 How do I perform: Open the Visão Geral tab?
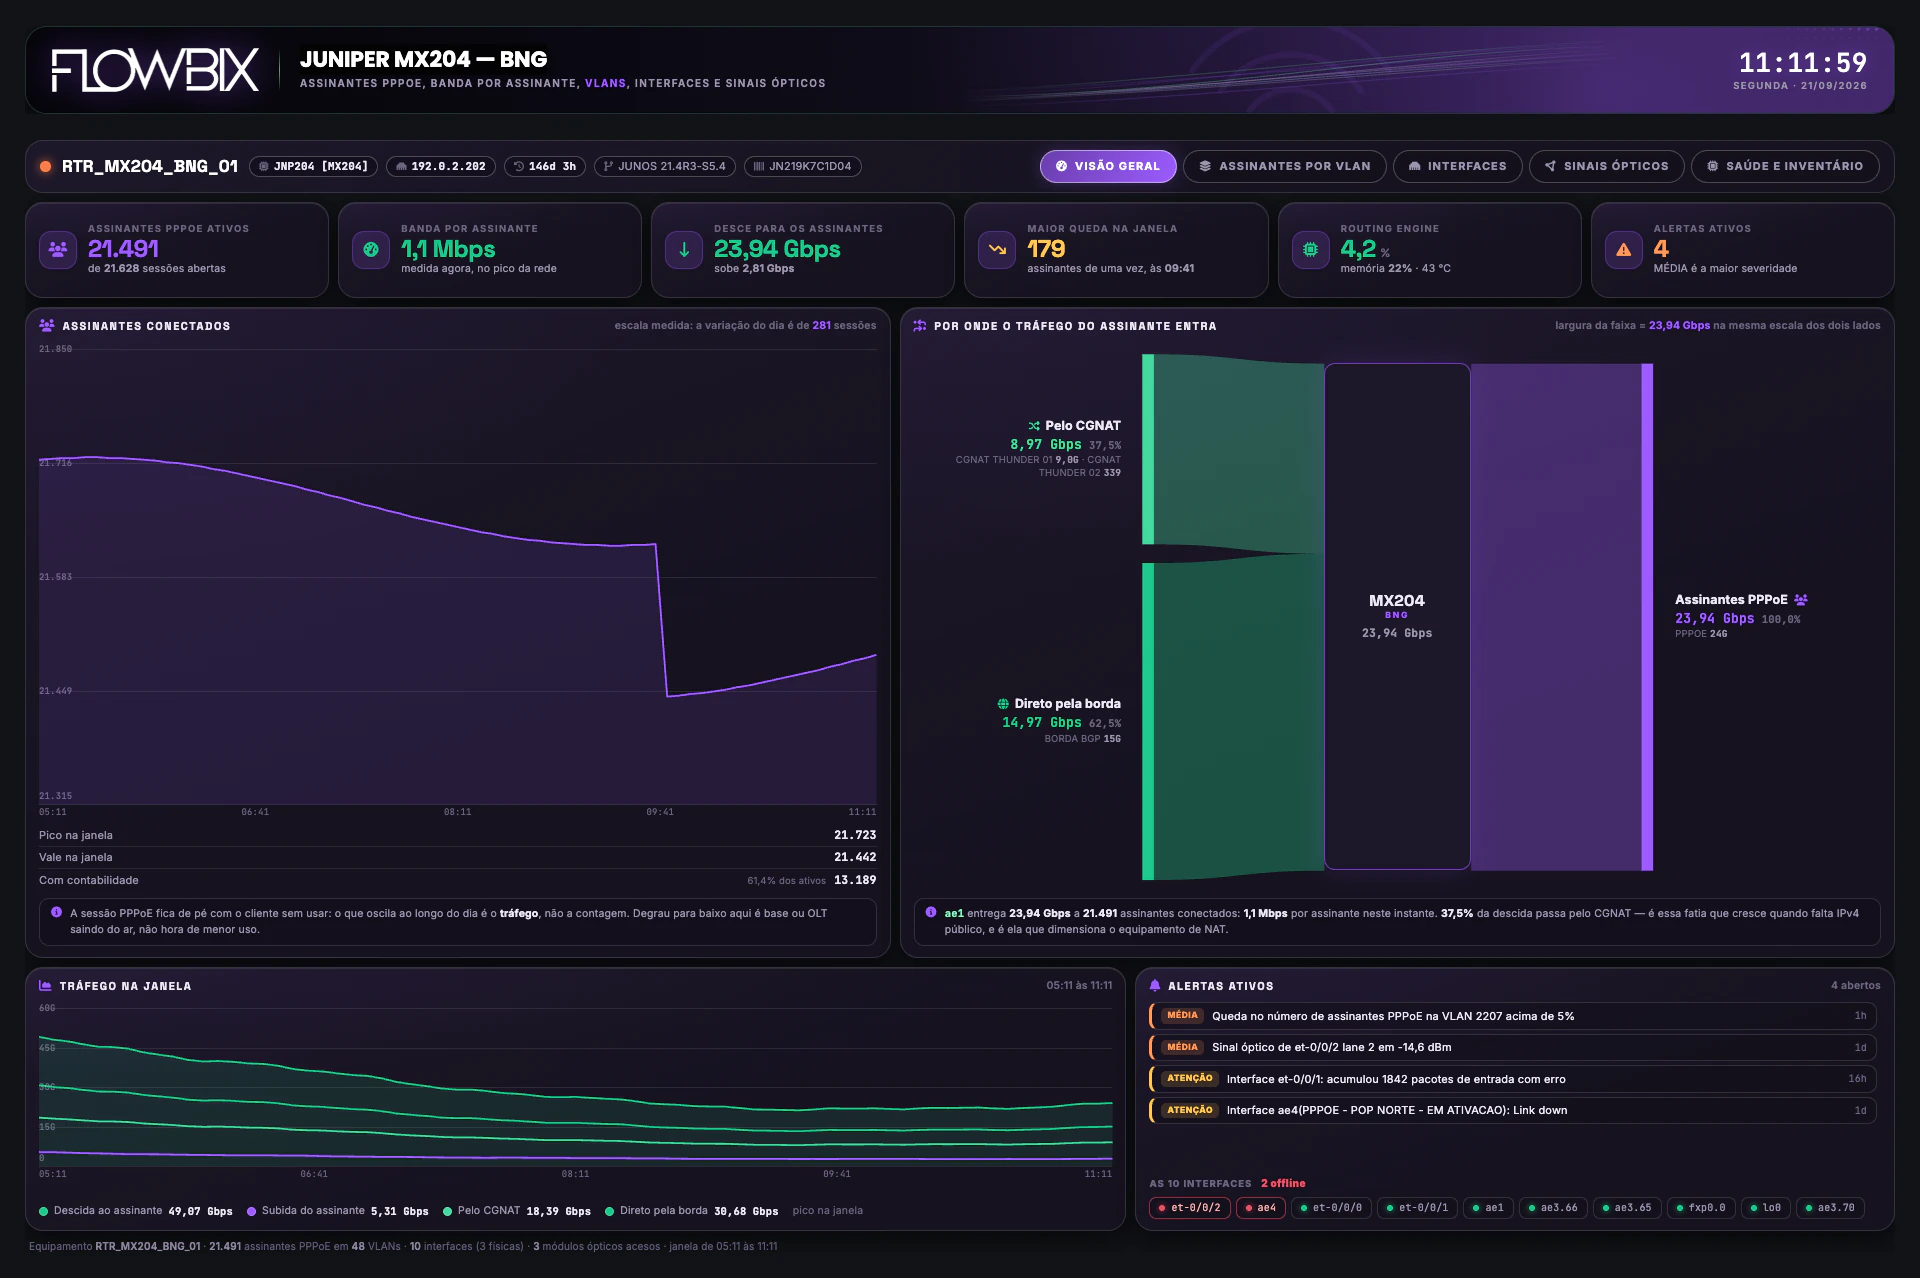1108,166
